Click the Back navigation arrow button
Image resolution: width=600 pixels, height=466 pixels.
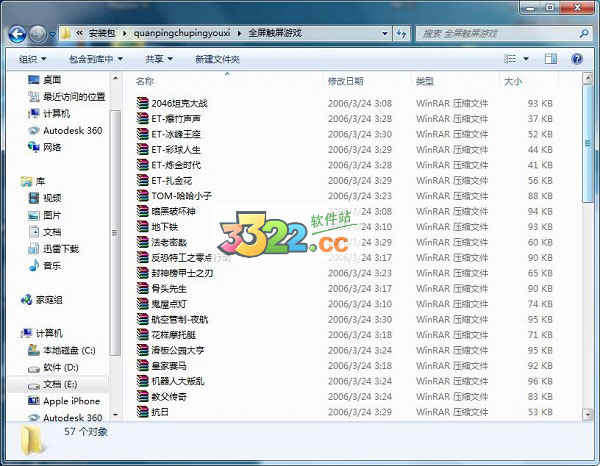coord(17,34)
